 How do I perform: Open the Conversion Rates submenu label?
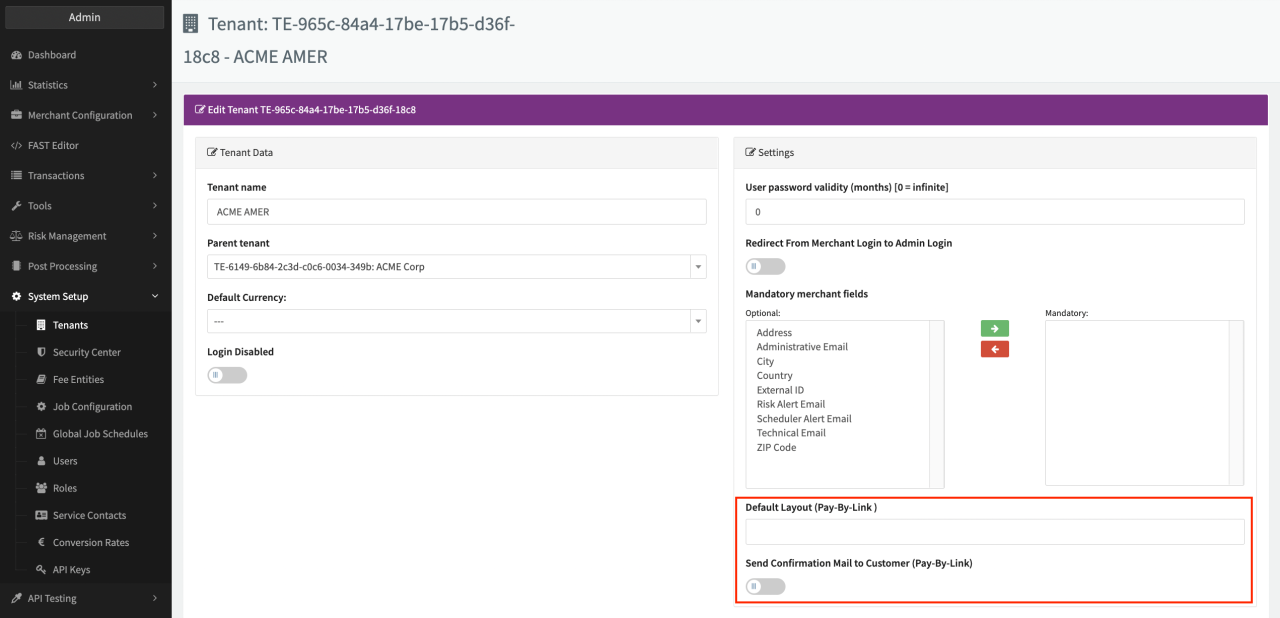(91, 542)
